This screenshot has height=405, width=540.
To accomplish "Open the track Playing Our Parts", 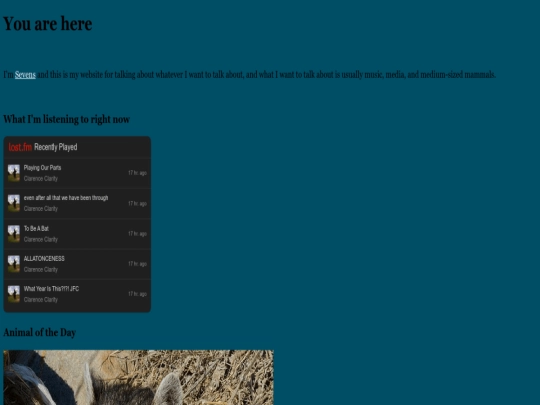I will pos(42,168).
